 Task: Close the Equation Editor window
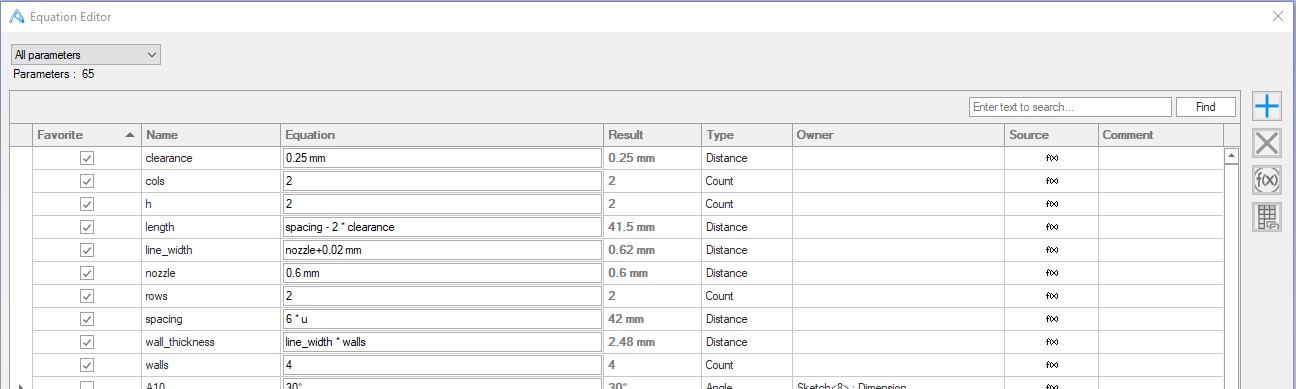tap(1277, 16)
